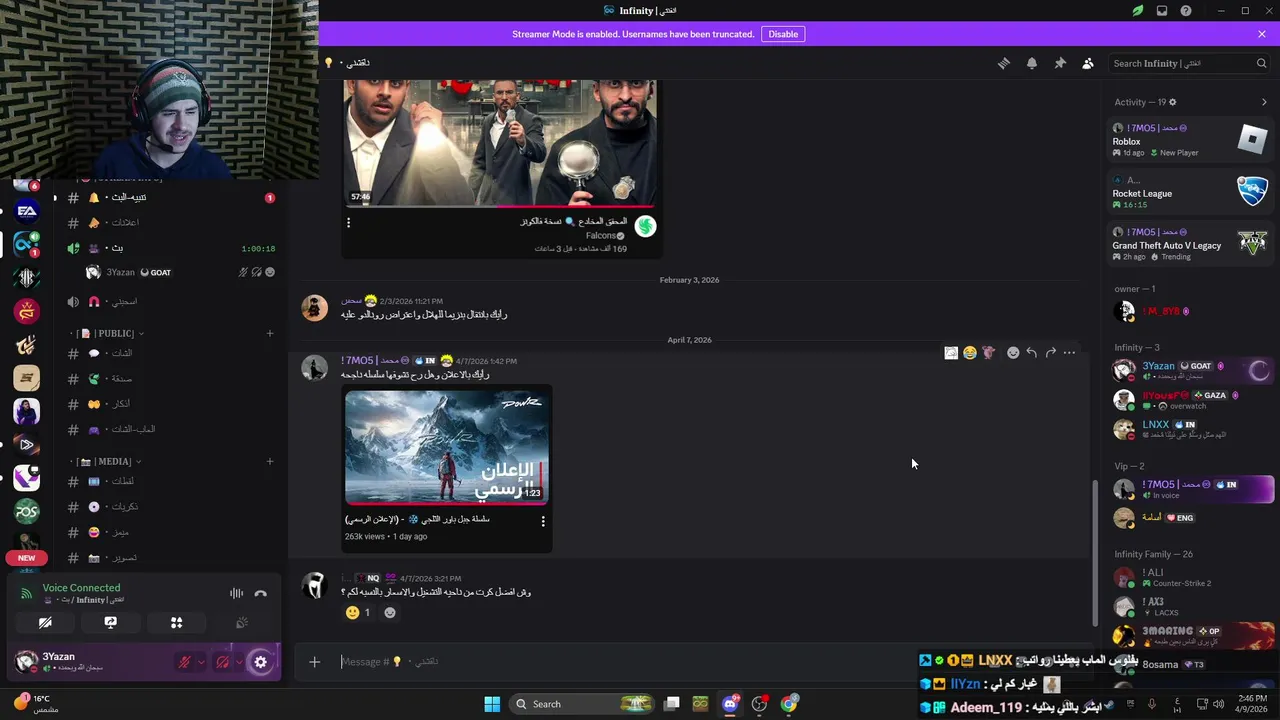Click the Search Infinity field
The image size is (1280, 720).
pos(1190,63)
